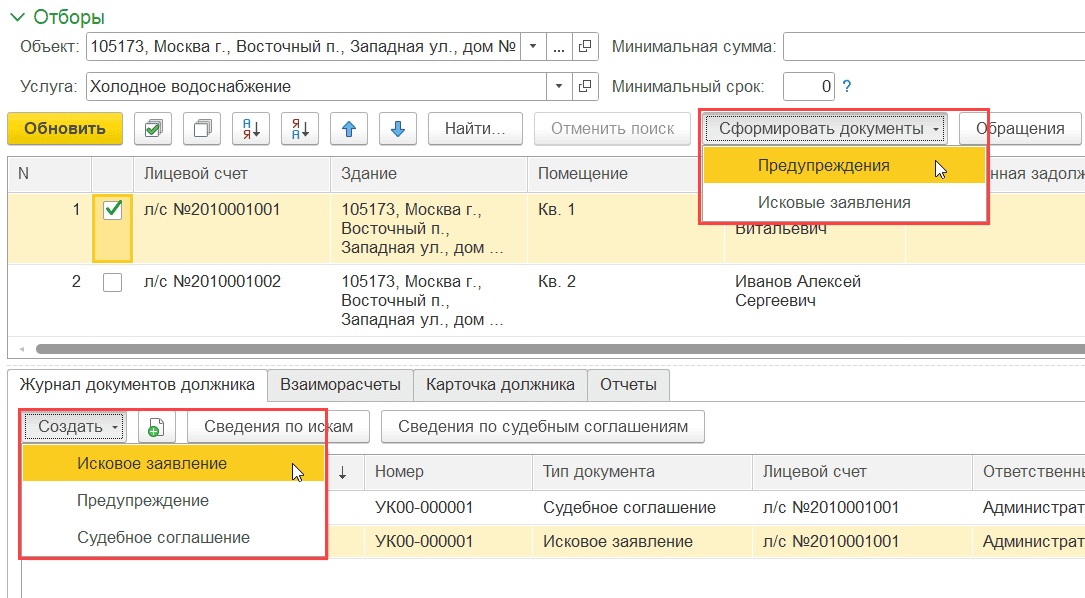Expand the Создать menu
Image resolution: width=1085 pixels, height=598 pixels.
click(x=73, y=425)
